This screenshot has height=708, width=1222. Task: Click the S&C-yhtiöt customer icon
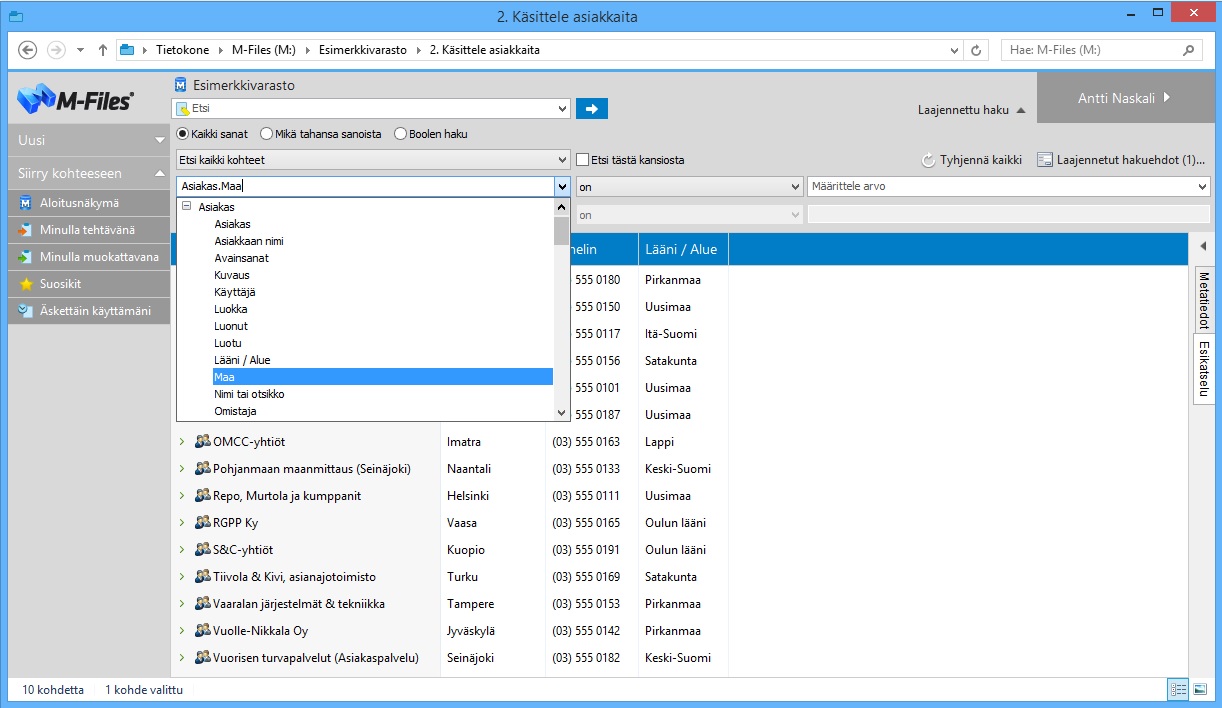click(x=203, y=549)
